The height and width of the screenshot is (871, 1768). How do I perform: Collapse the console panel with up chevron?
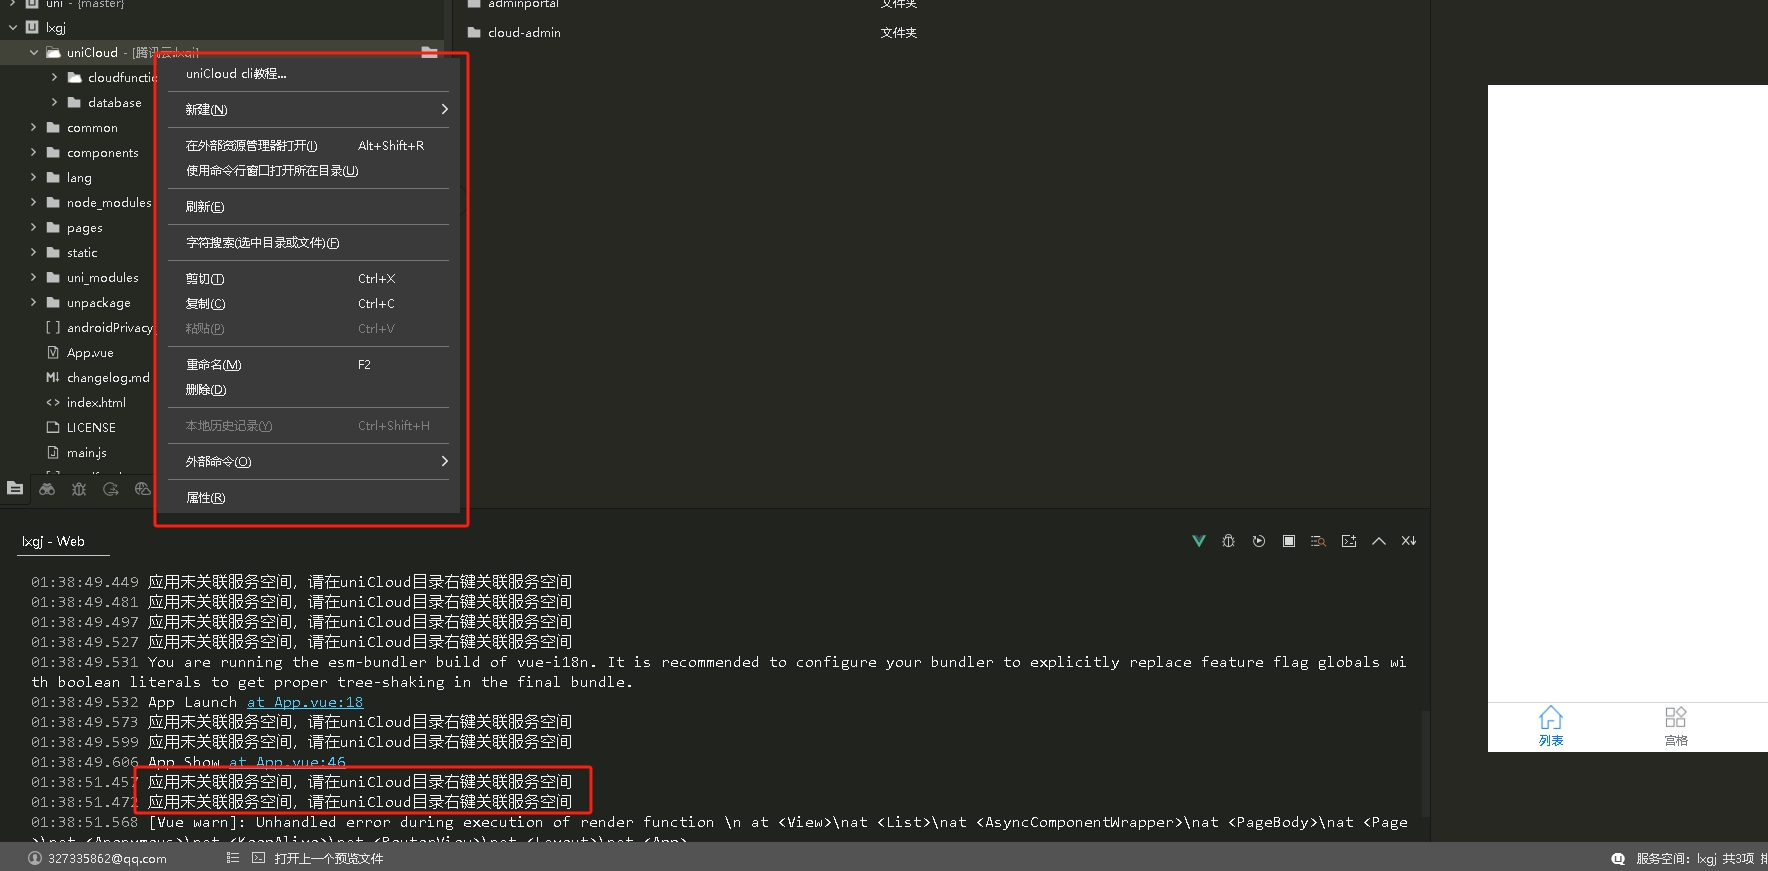pos(1379,541)
